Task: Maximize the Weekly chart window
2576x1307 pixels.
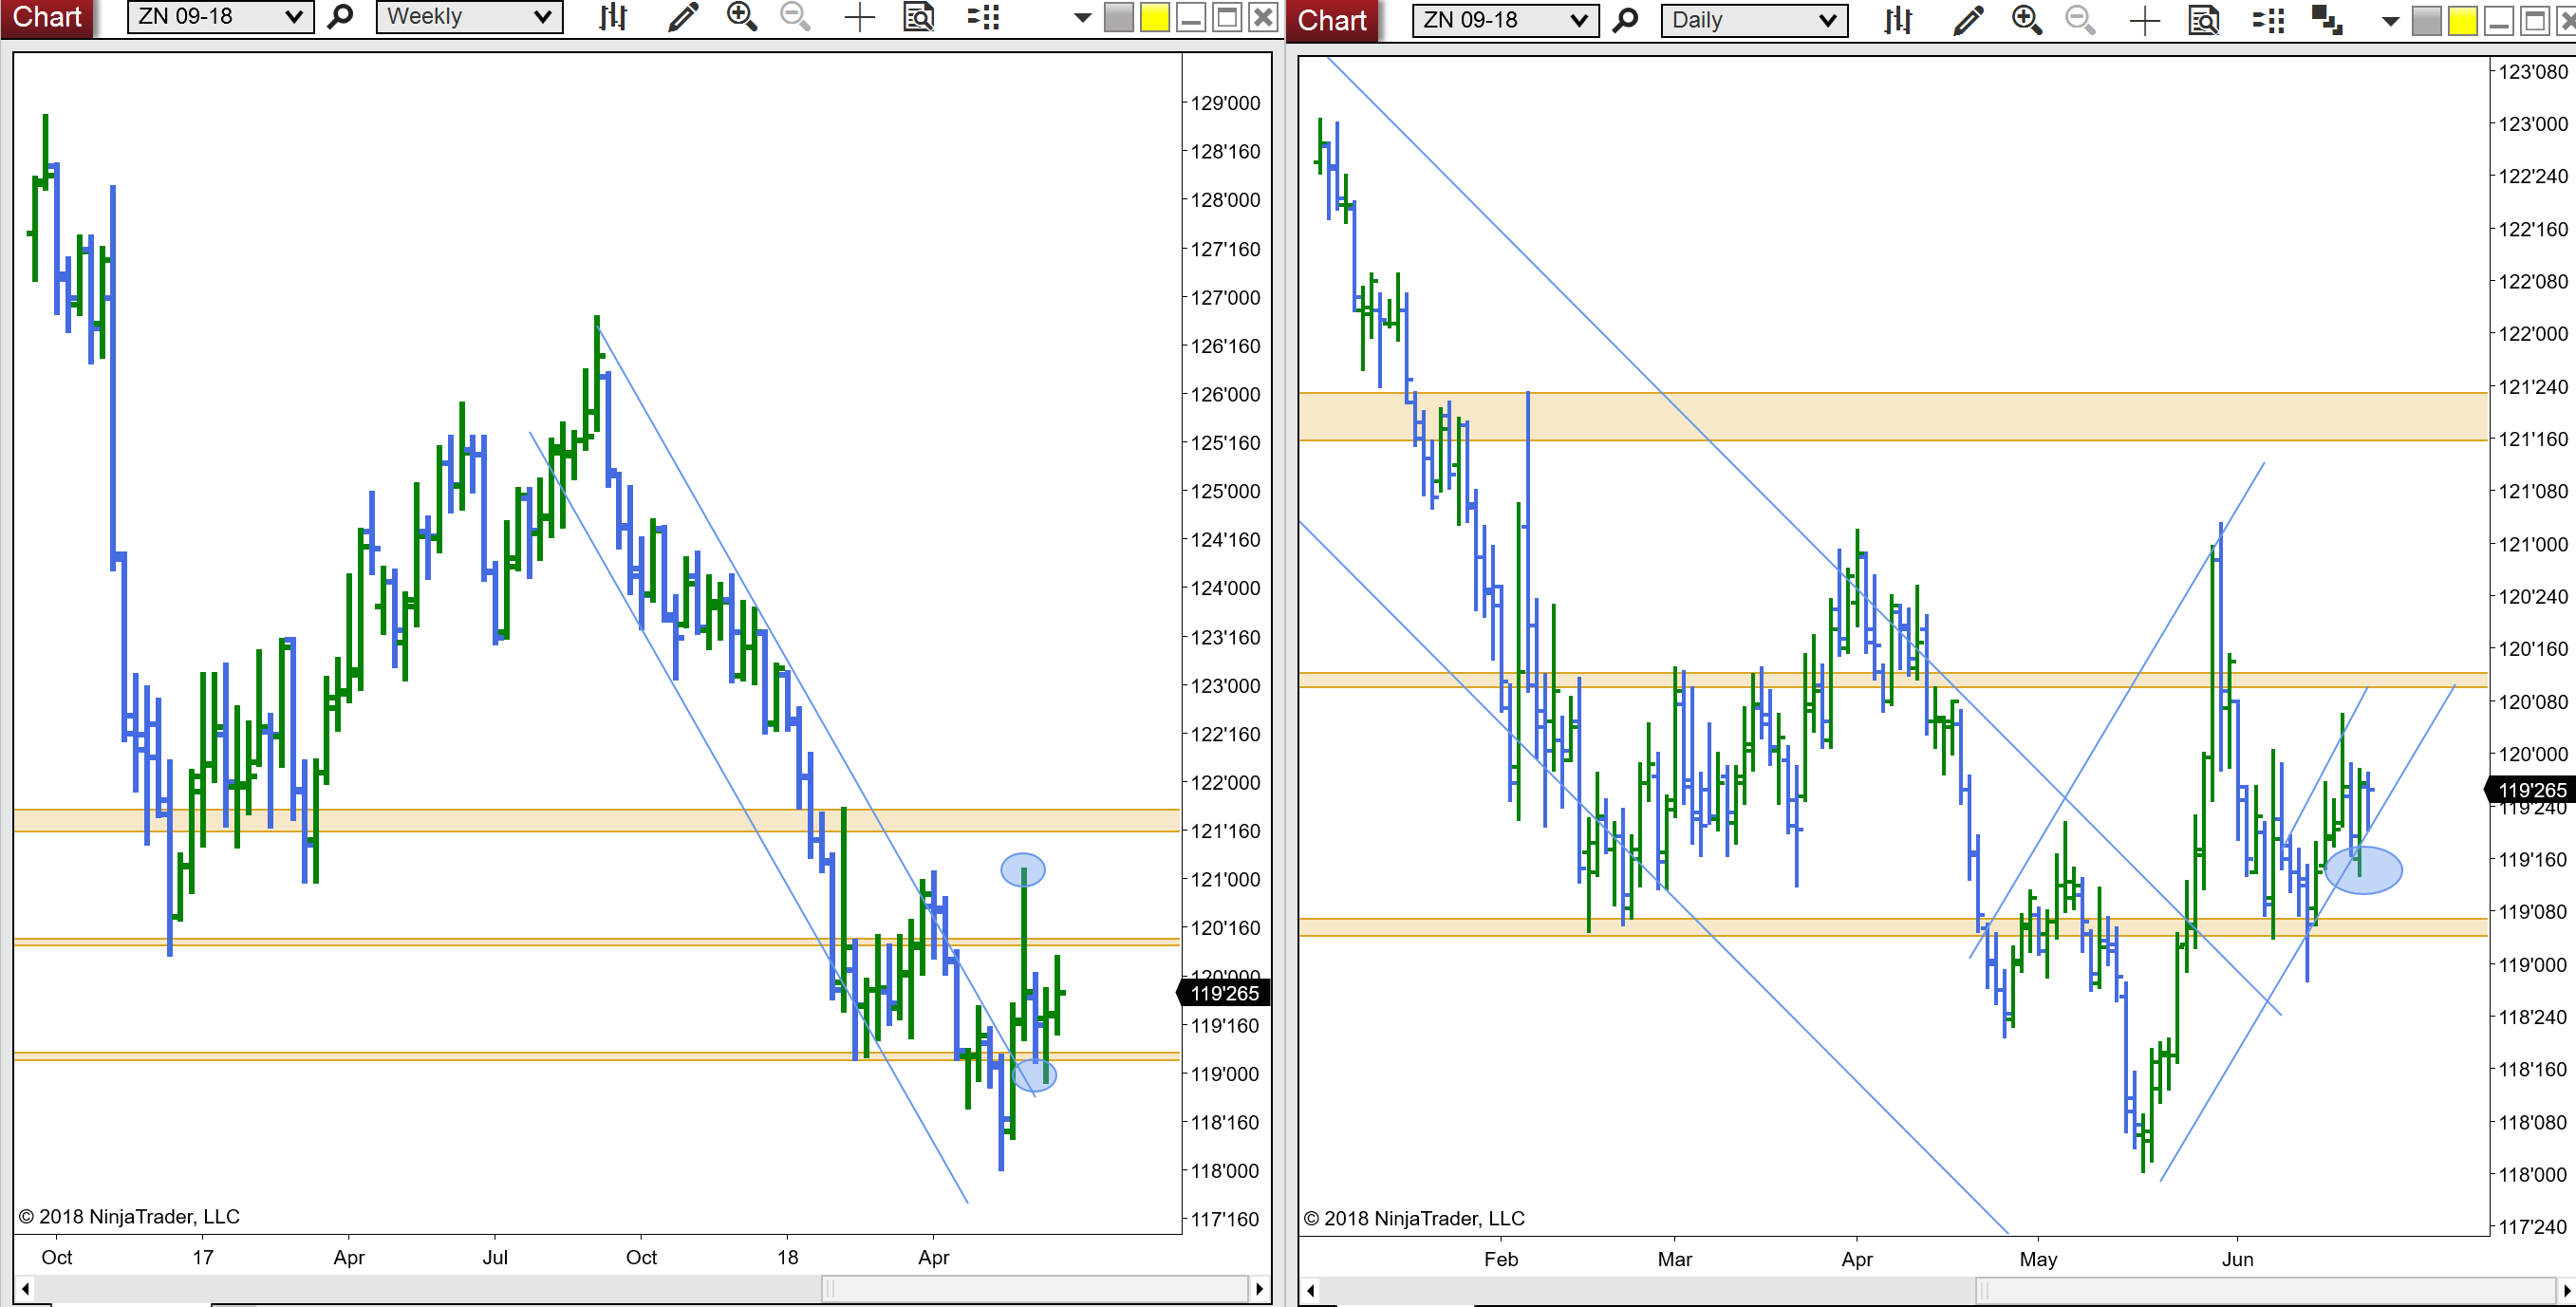Action: pos(1227,17)
